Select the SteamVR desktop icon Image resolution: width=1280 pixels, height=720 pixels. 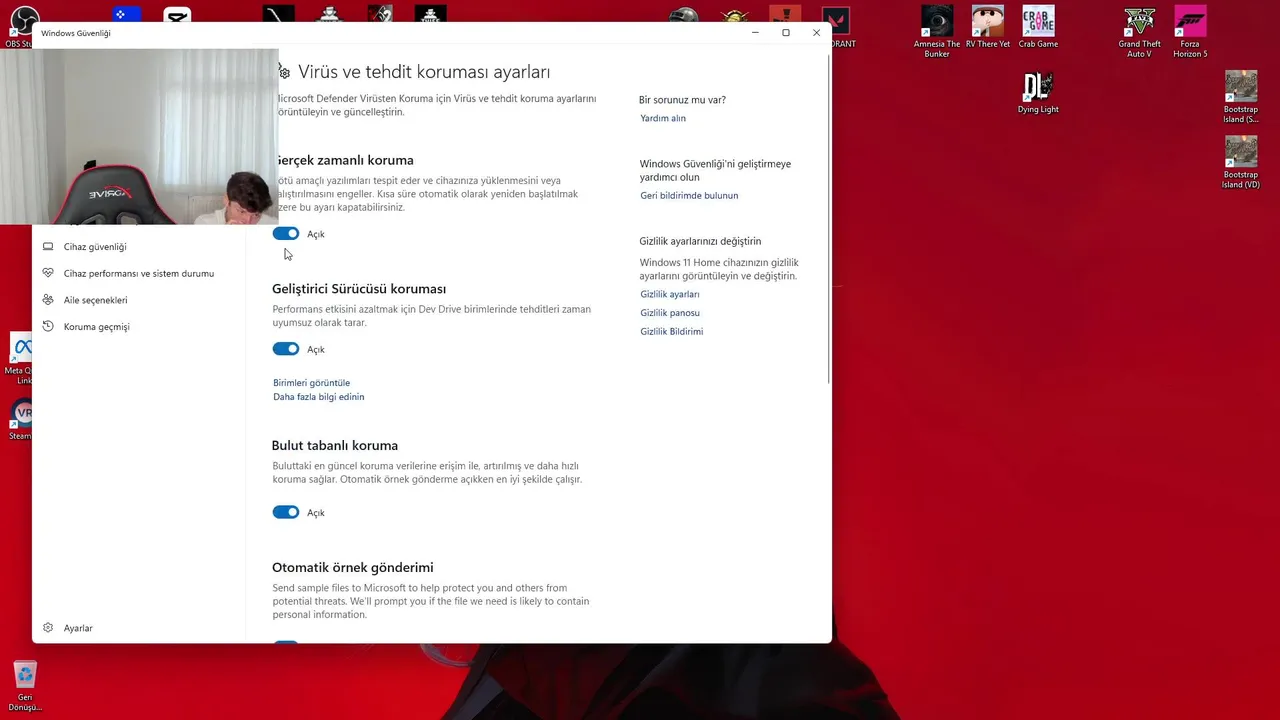coord(20,420)
